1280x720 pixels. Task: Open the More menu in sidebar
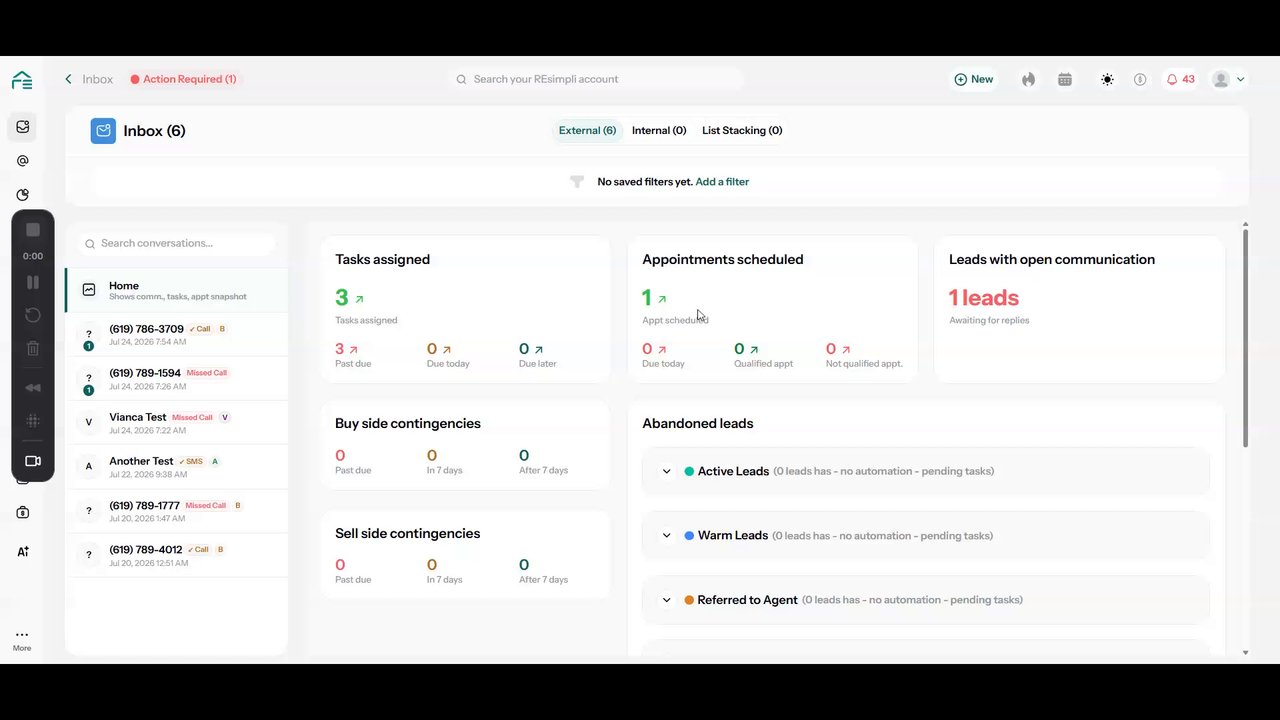[22, 640]
